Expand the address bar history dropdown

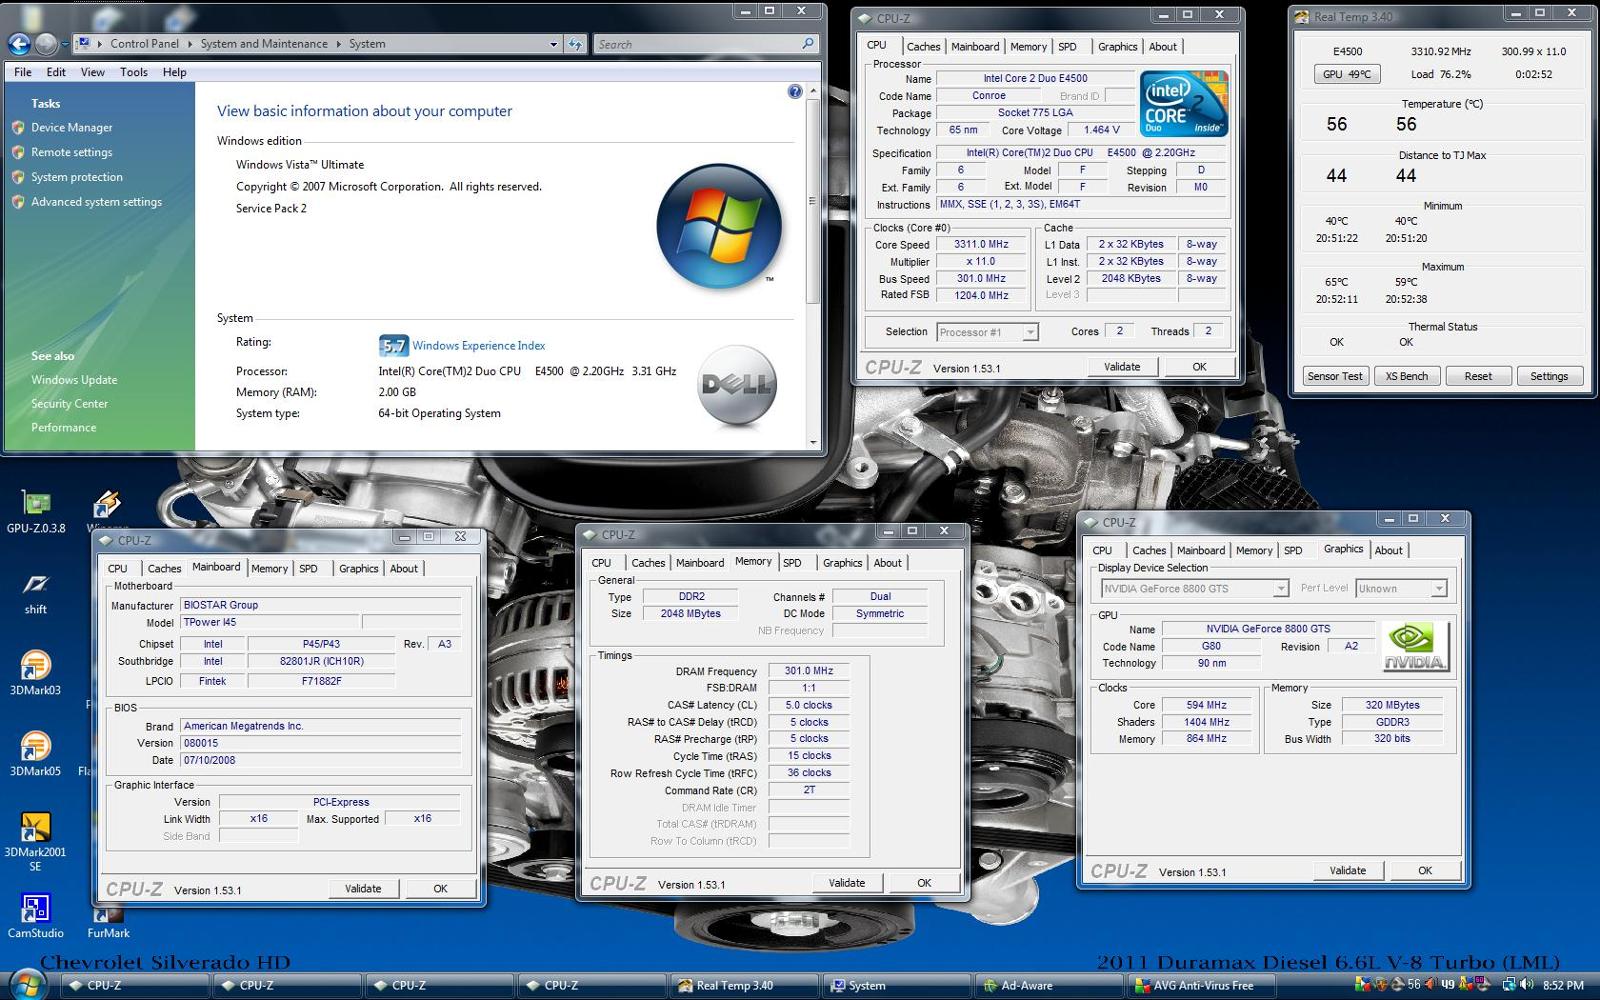[x=554, y=44]
